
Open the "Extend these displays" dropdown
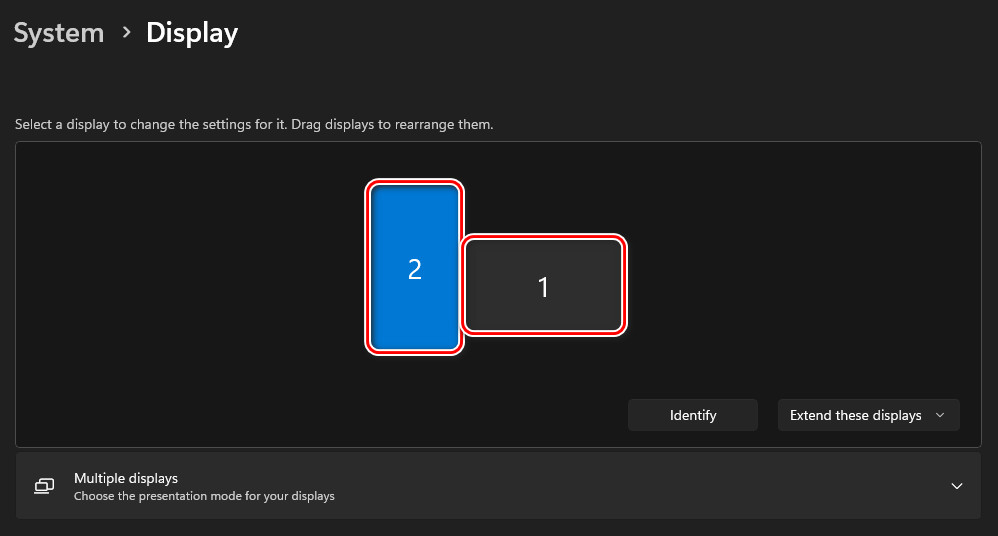point(868,415)
